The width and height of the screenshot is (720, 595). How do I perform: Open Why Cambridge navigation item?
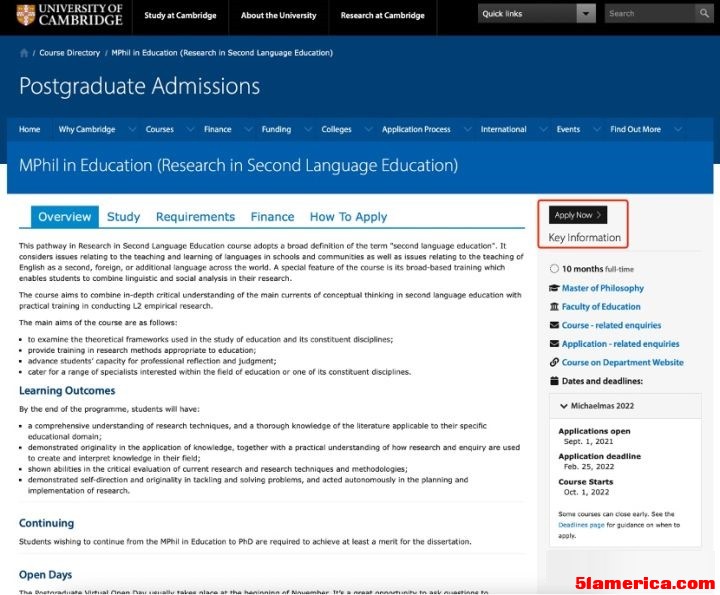coord(87,129)
